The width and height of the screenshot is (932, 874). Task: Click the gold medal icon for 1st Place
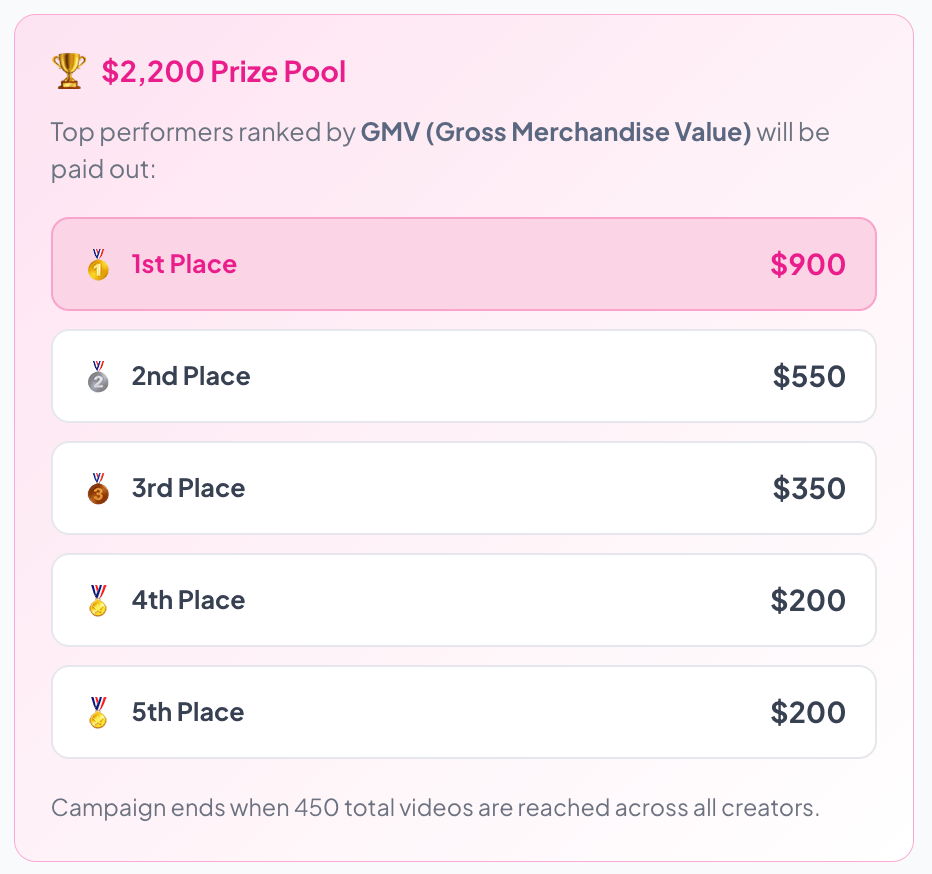[98, 265]
